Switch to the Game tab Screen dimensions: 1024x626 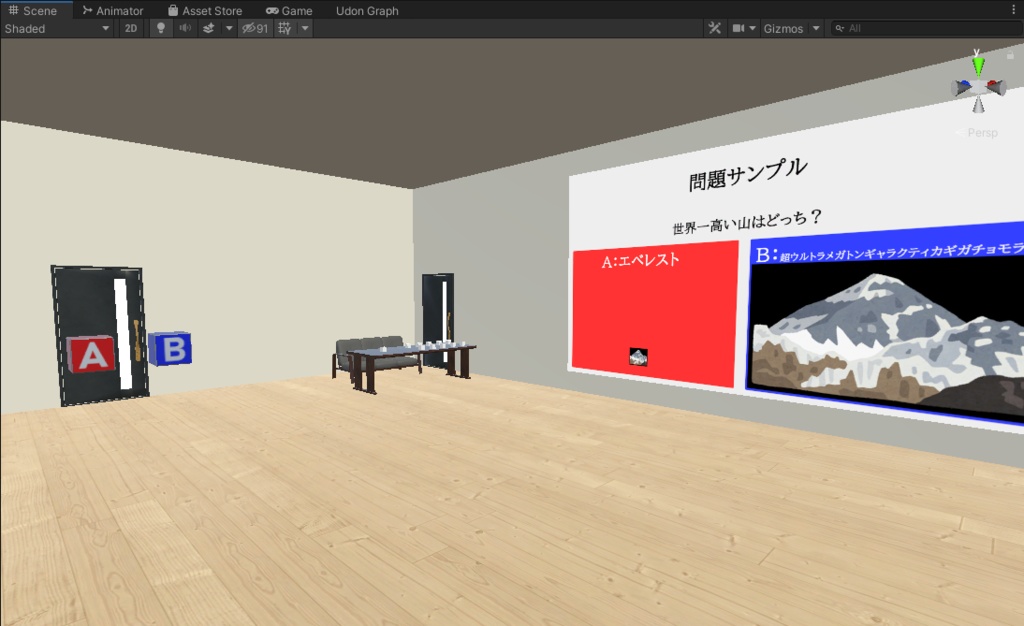[290, 10]
